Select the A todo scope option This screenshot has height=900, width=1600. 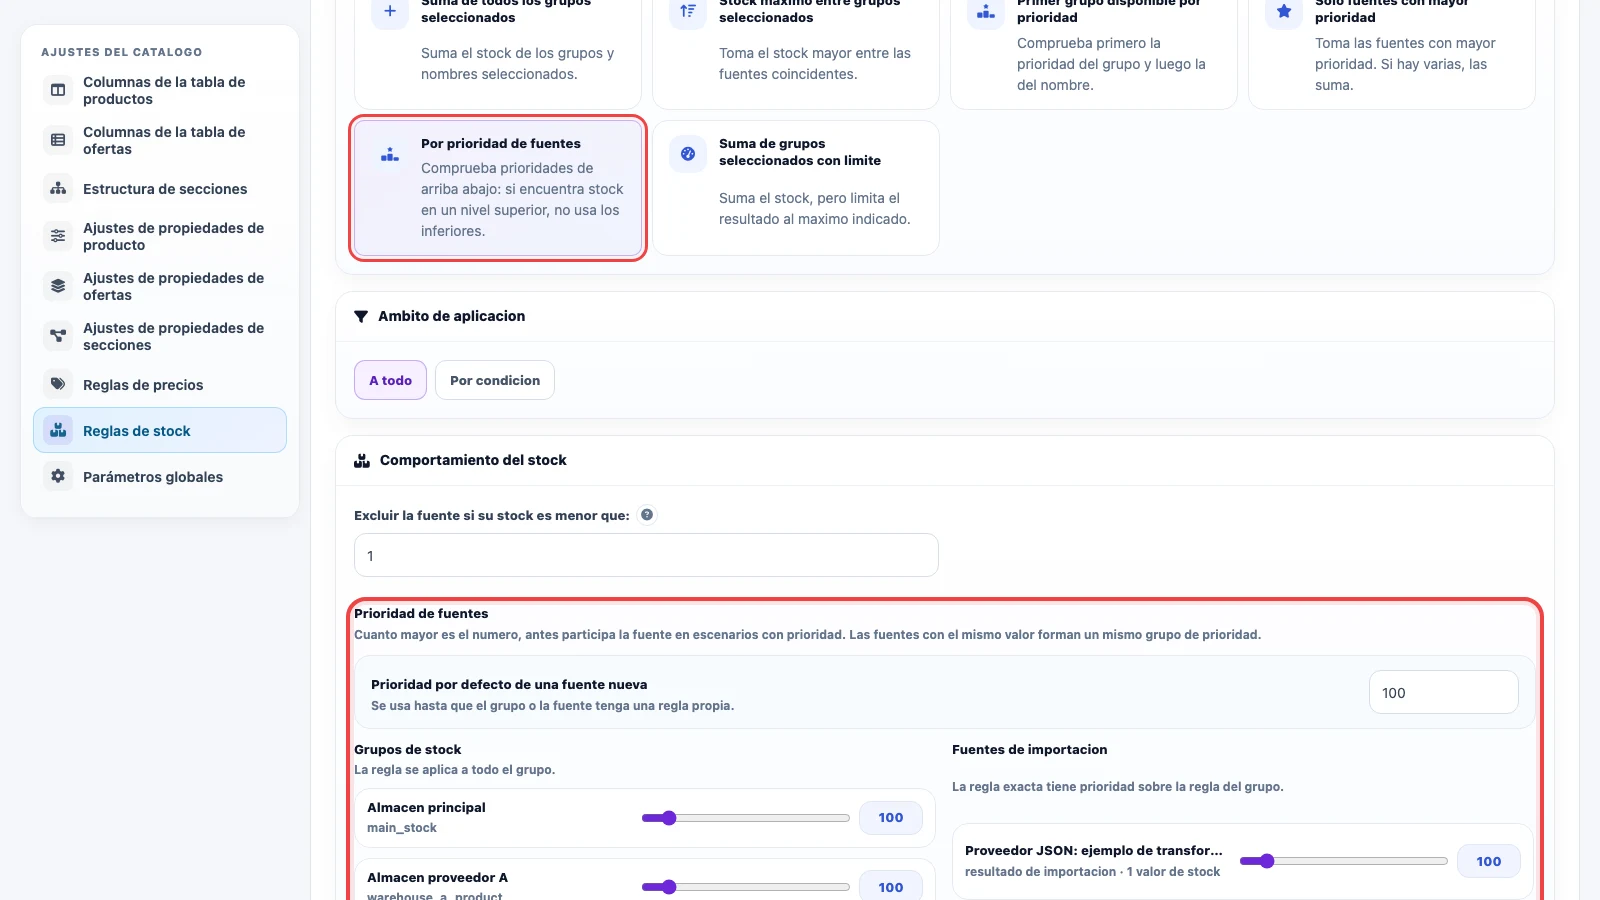click(390, 380)
